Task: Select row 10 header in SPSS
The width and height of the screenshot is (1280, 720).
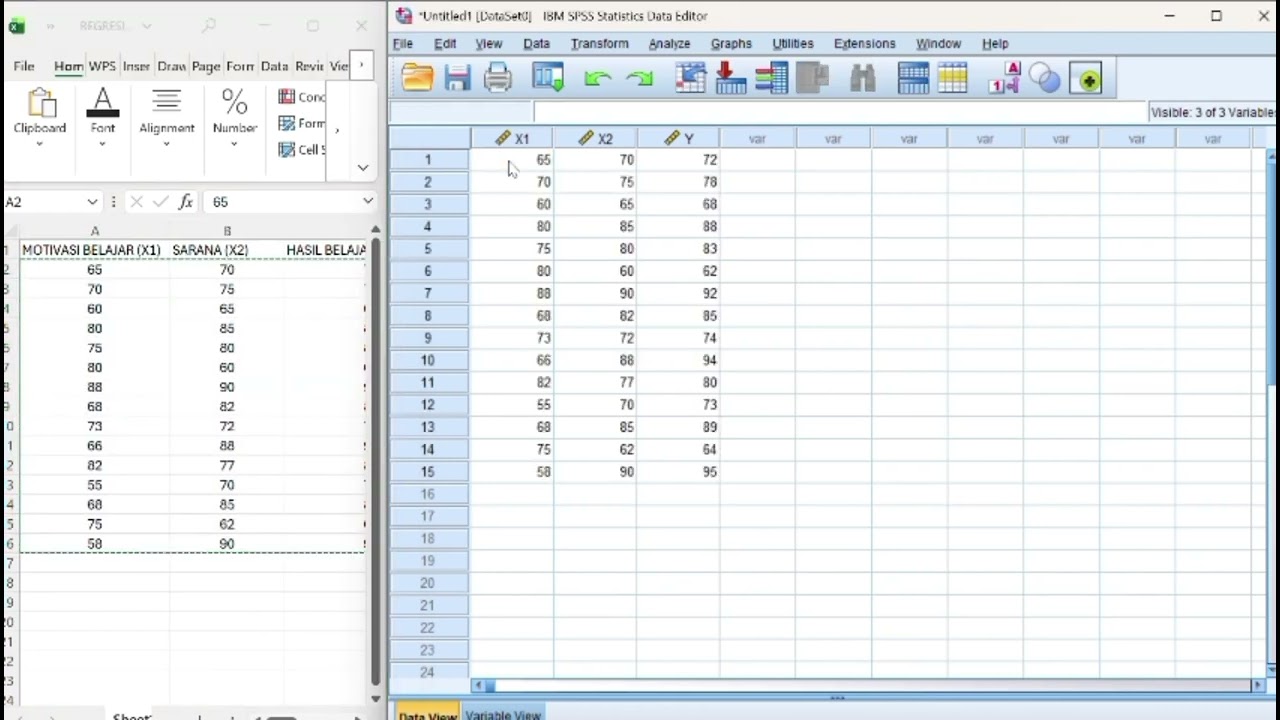Action: [429, 360]
